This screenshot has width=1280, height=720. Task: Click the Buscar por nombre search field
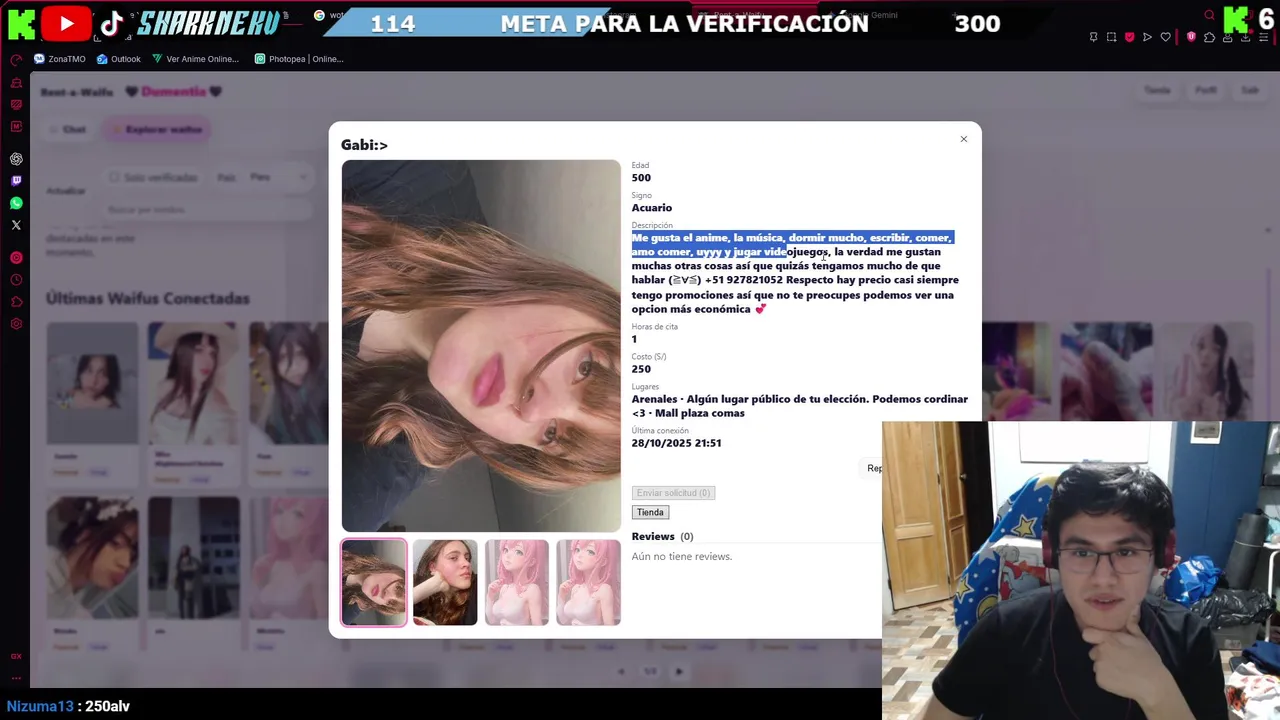pyautogui.click(x=208, y=210)
